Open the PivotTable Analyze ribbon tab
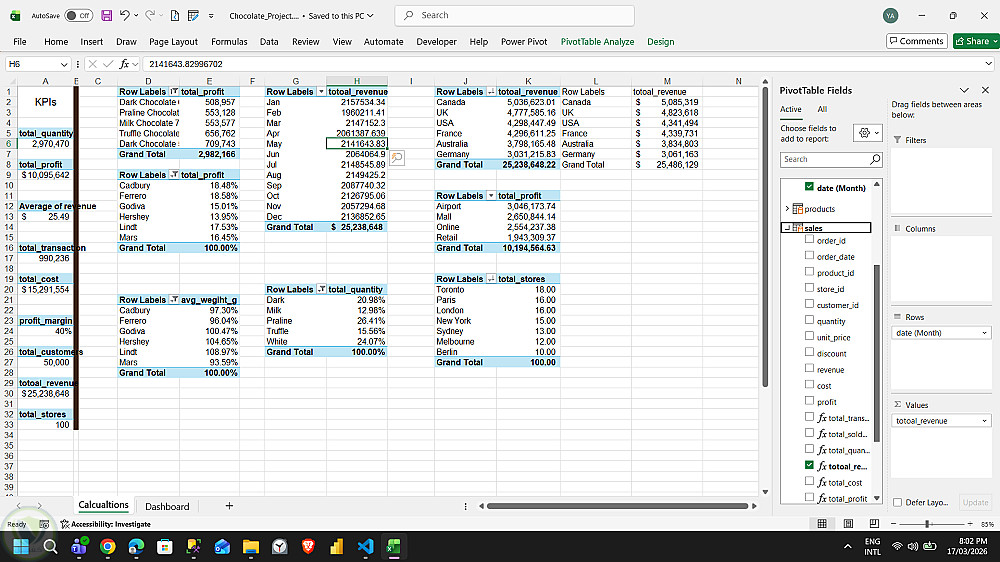 (x=598, y=41)
